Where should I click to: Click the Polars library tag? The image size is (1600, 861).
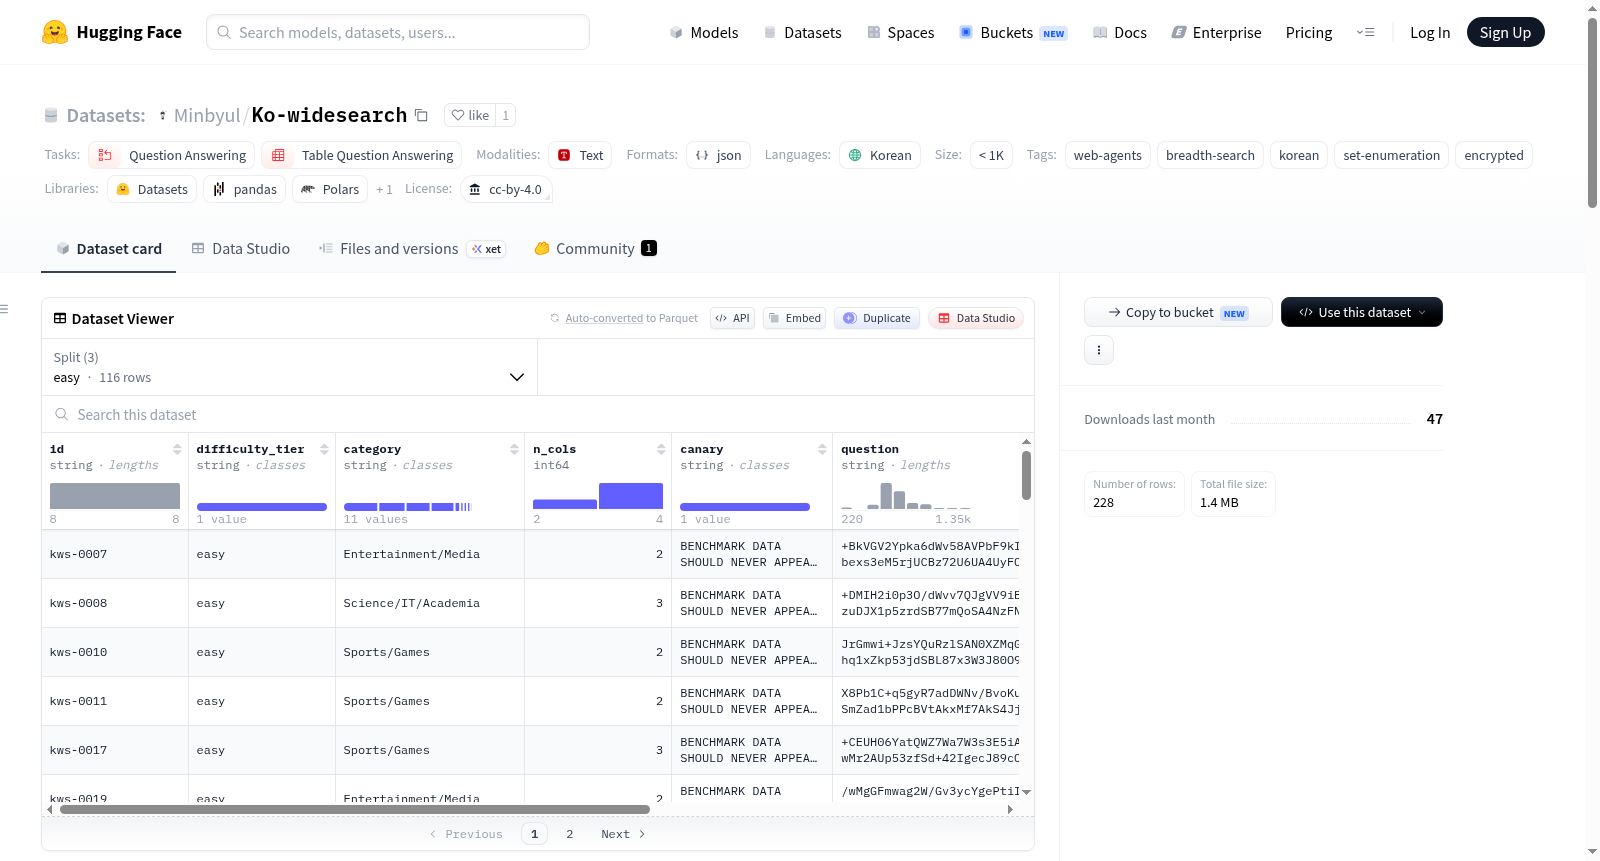click(330, 189)
